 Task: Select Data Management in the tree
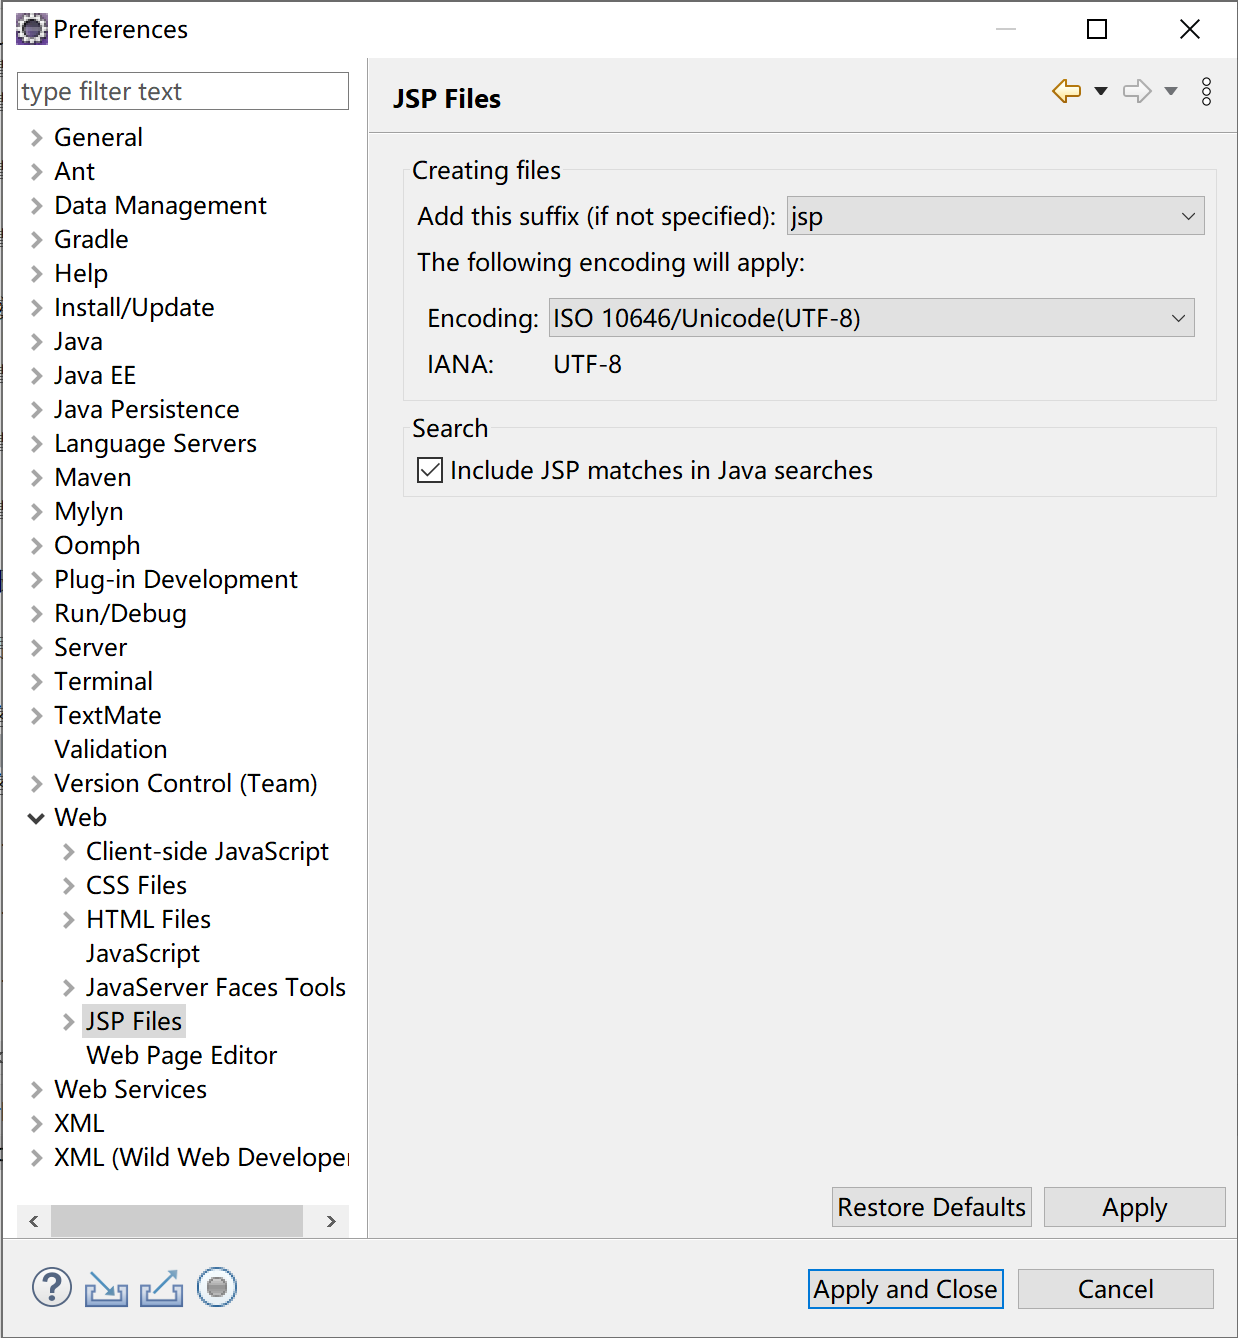click(160, 205)
